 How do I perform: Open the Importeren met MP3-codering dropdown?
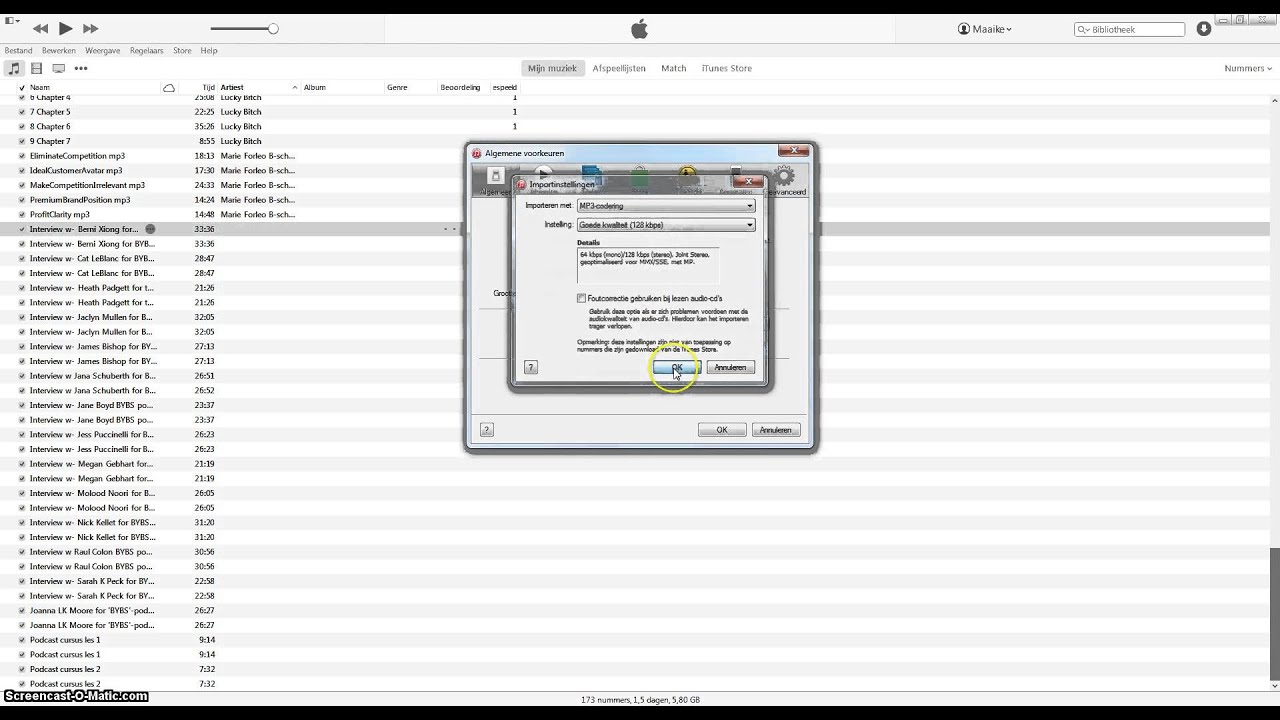[x=666, y=206]
